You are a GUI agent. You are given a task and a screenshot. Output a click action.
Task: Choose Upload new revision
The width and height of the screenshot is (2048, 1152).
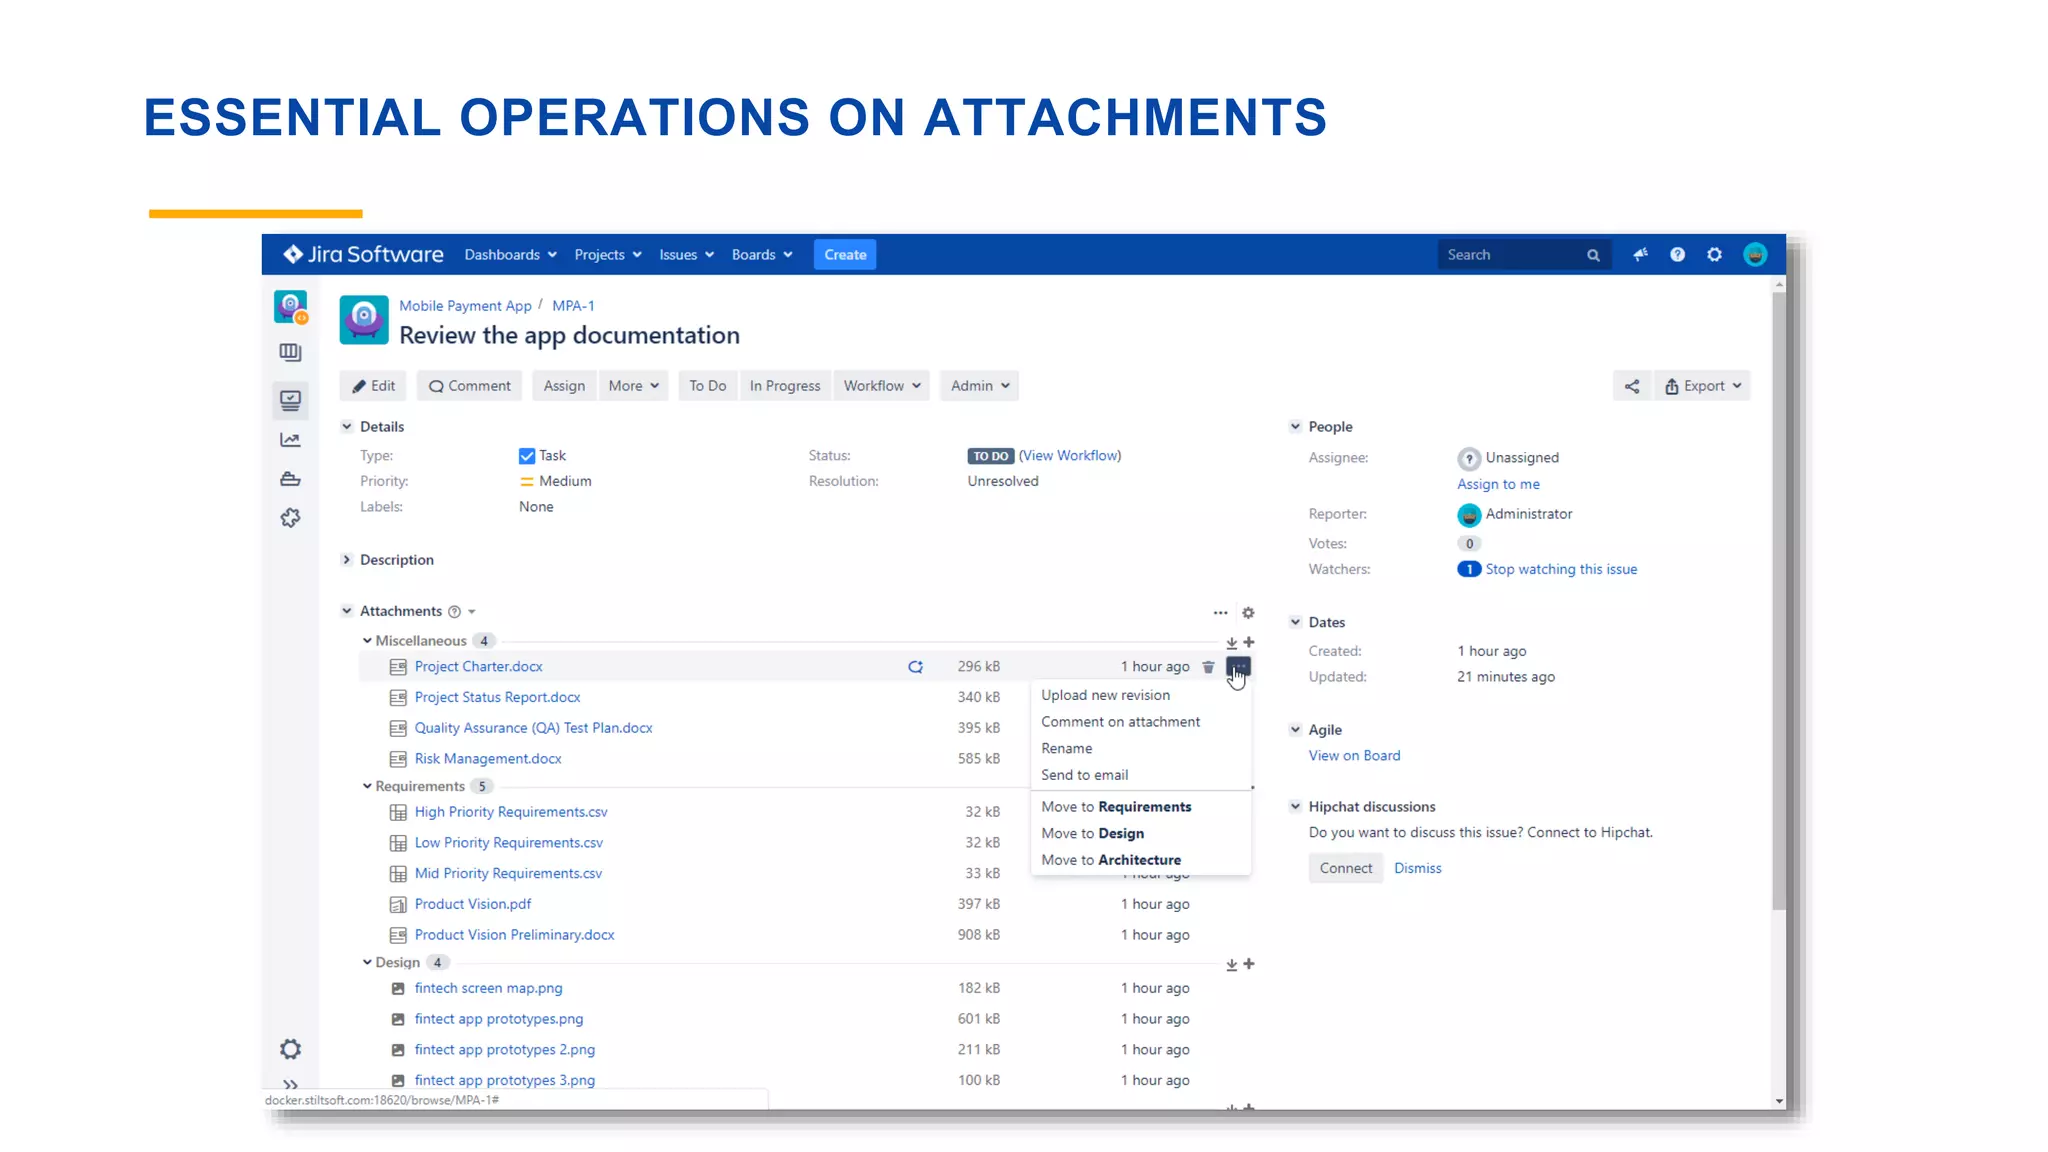pyautogui.click(x=1105, y=695)
